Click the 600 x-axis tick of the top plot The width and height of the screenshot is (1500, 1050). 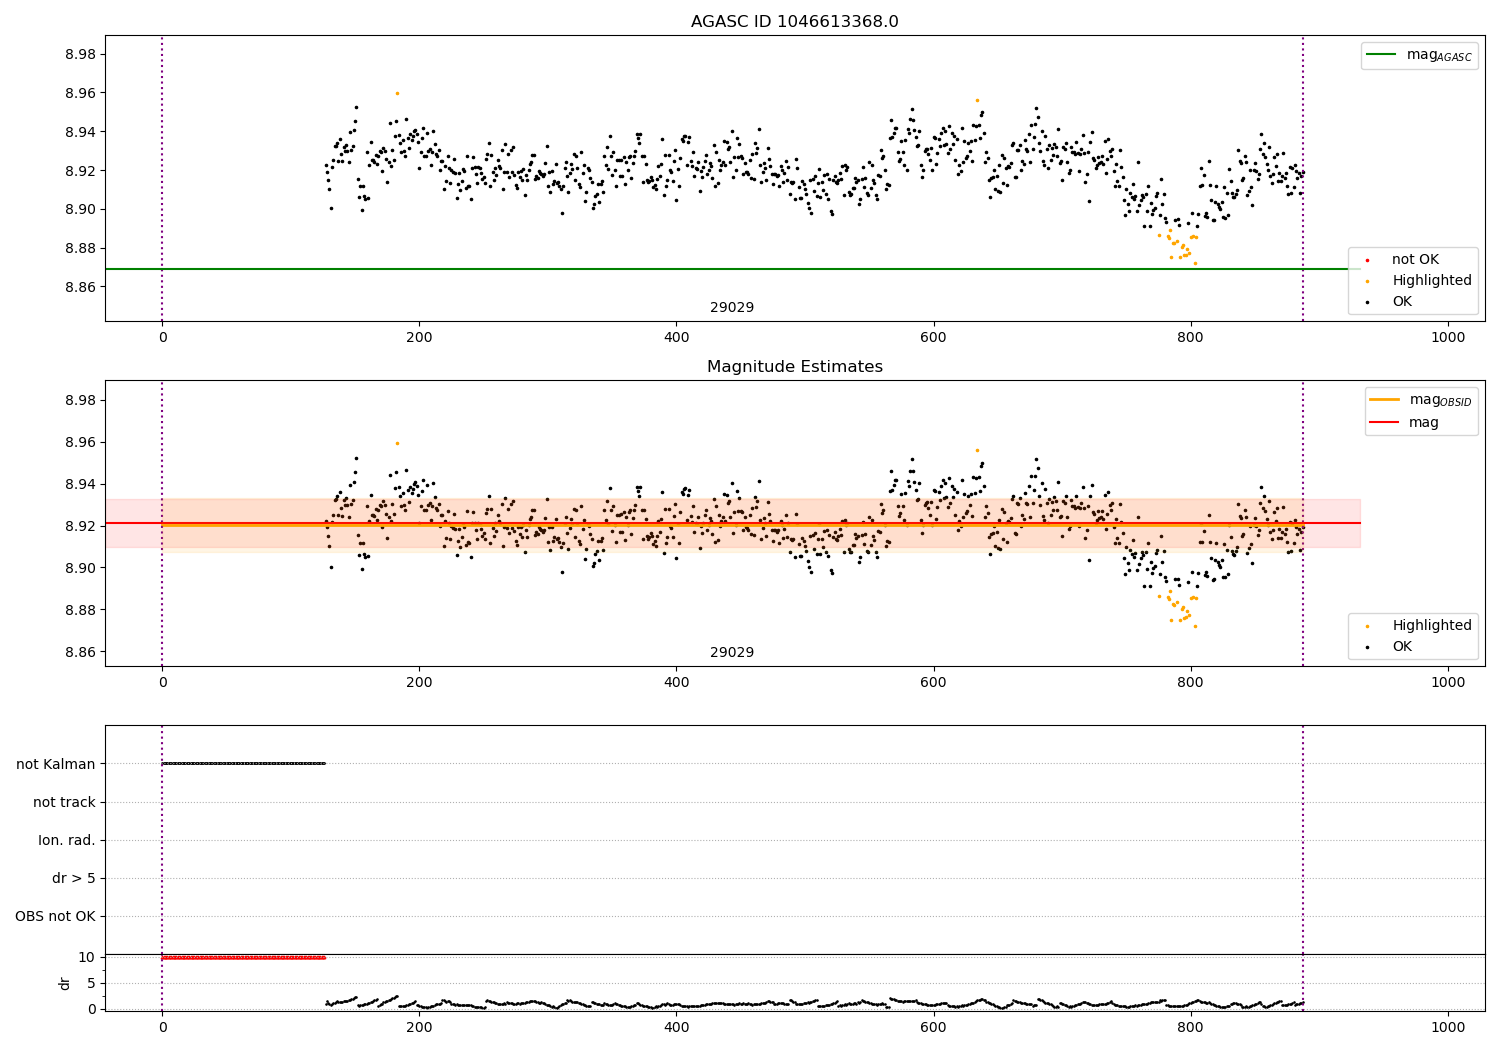pos(933,338)
